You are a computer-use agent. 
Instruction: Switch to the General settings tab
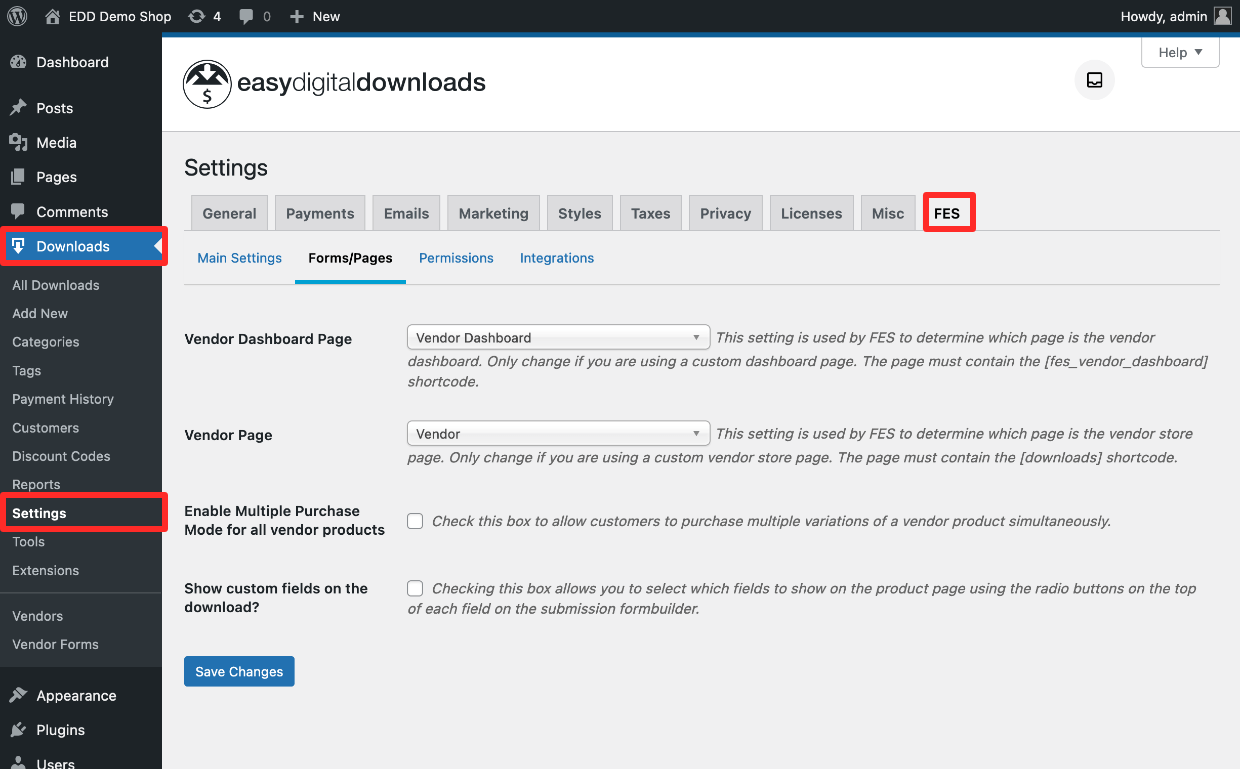(x=229, y=213)
